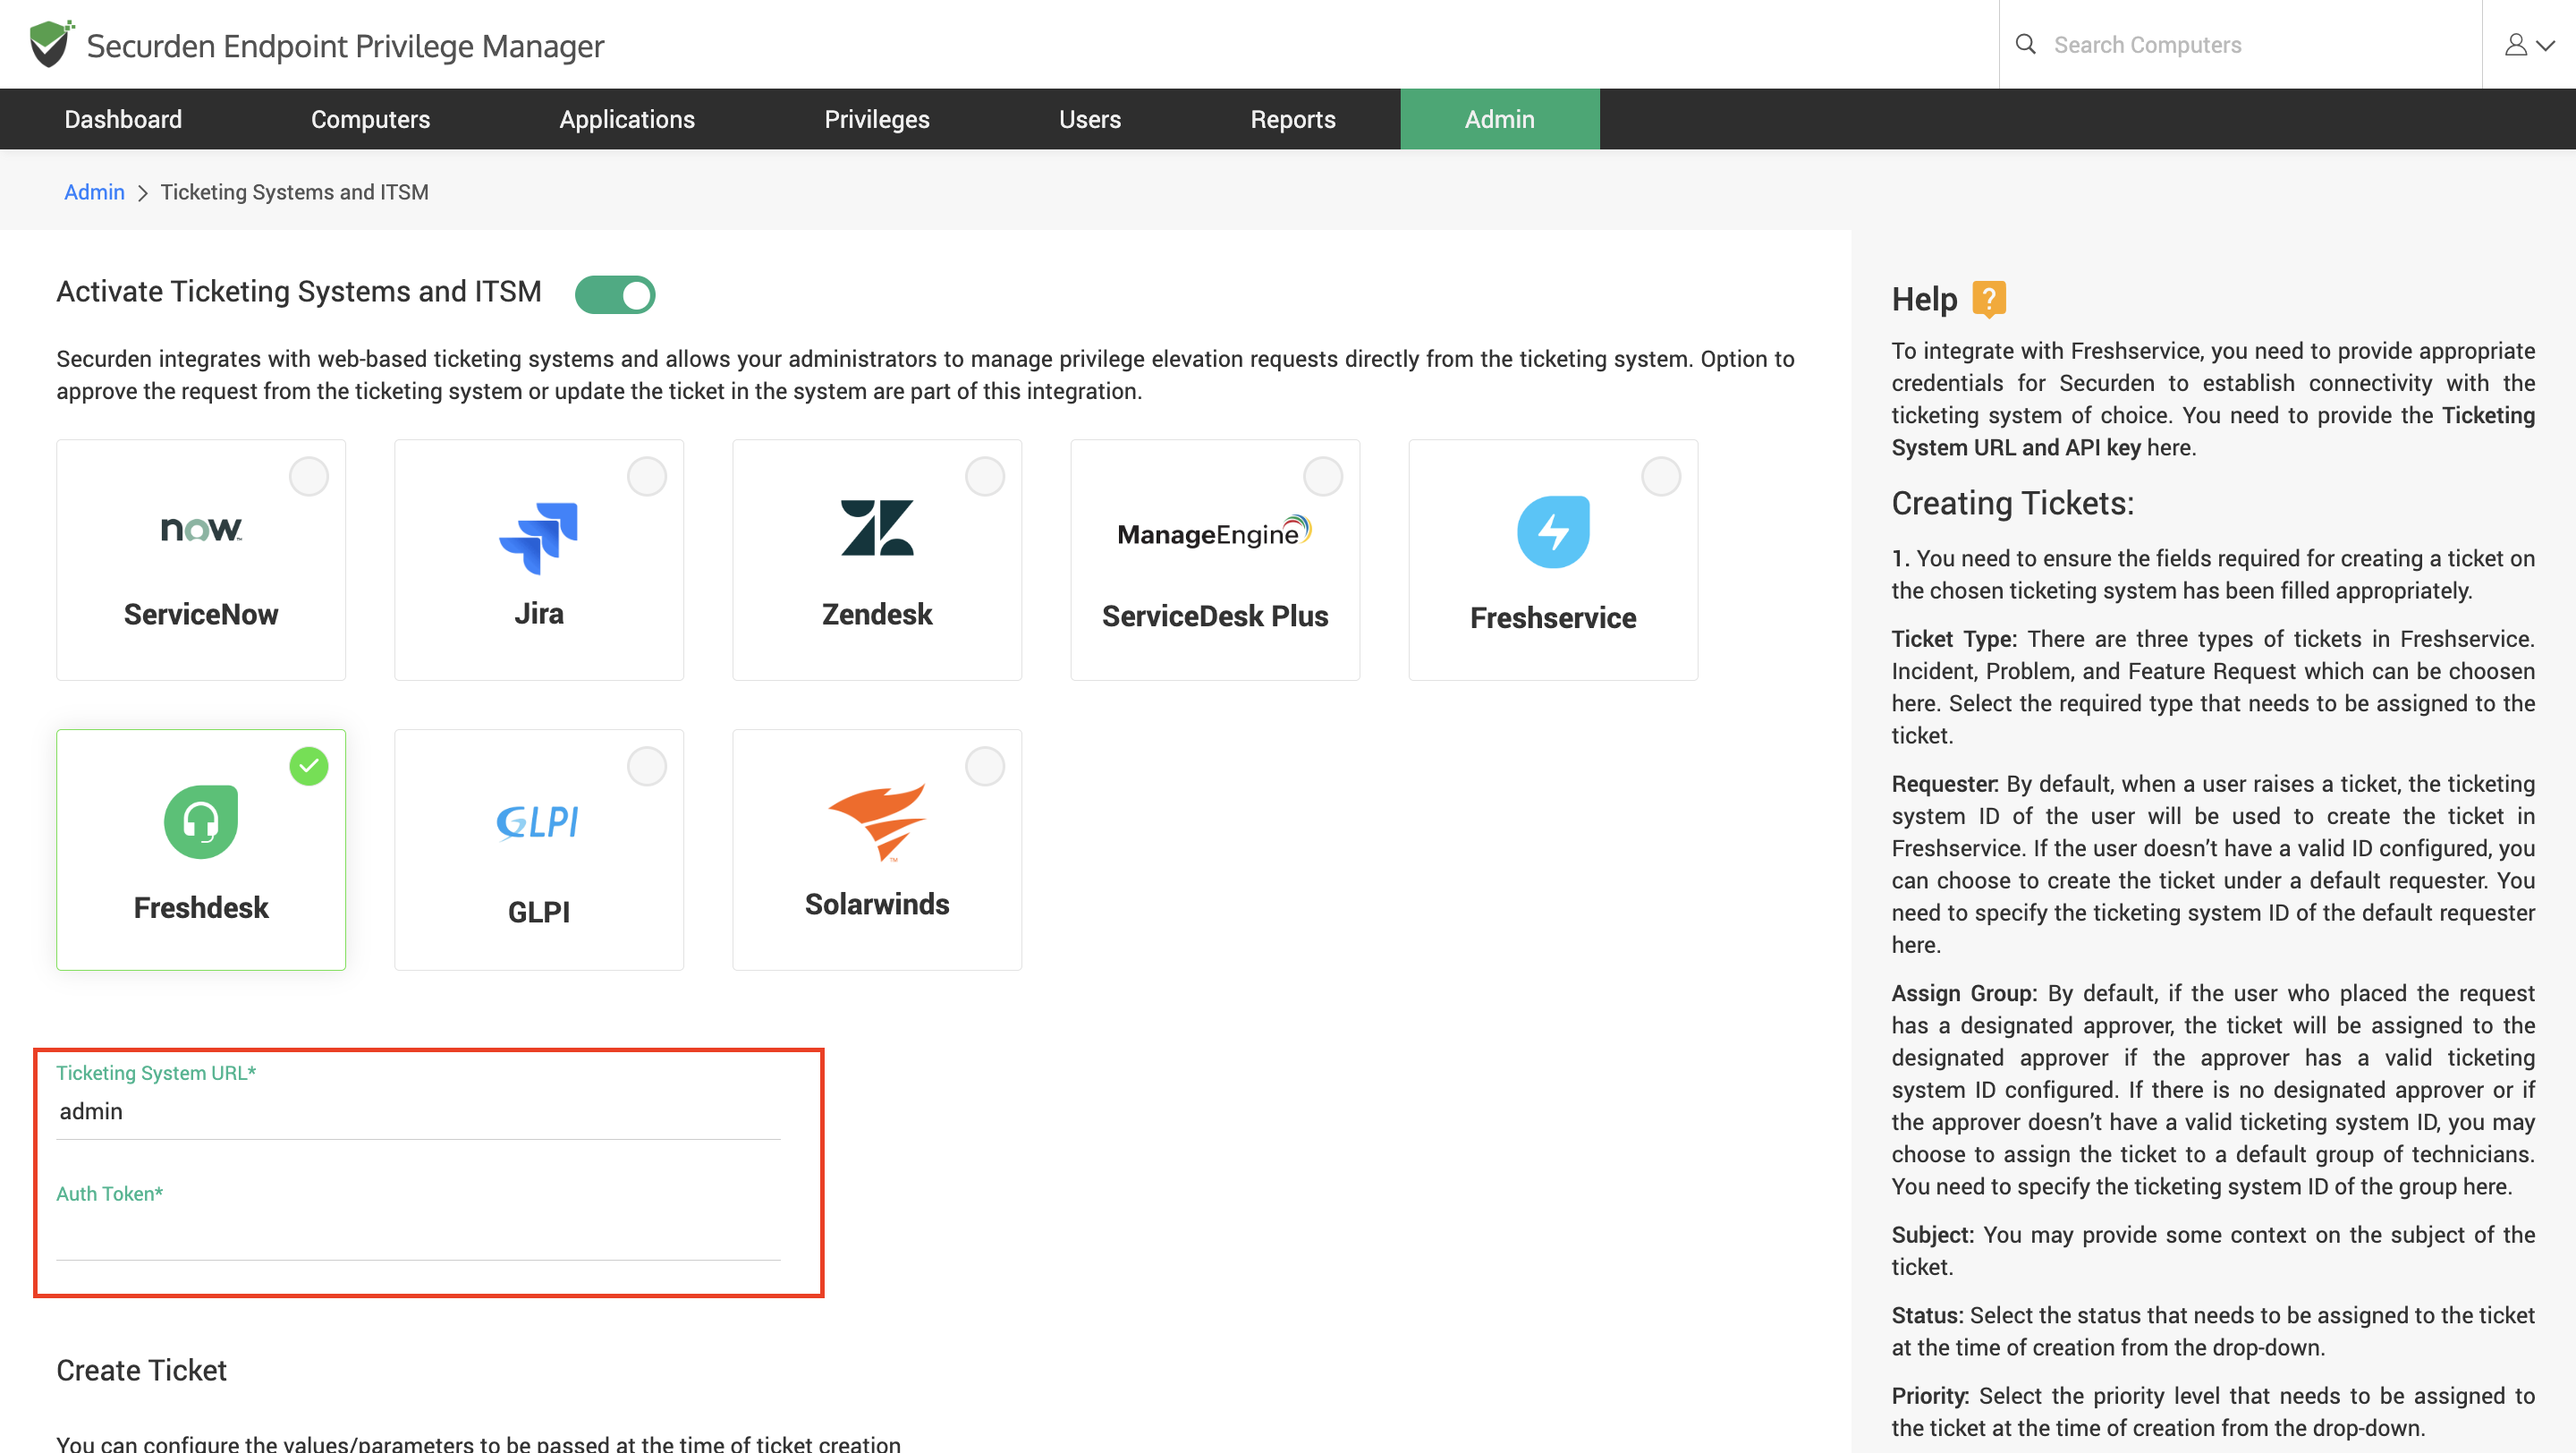Select the ServiceDesk Plus radio button
Image resolution: width=2576 pixels, height=1453 pixels.
coord(1322,476)
